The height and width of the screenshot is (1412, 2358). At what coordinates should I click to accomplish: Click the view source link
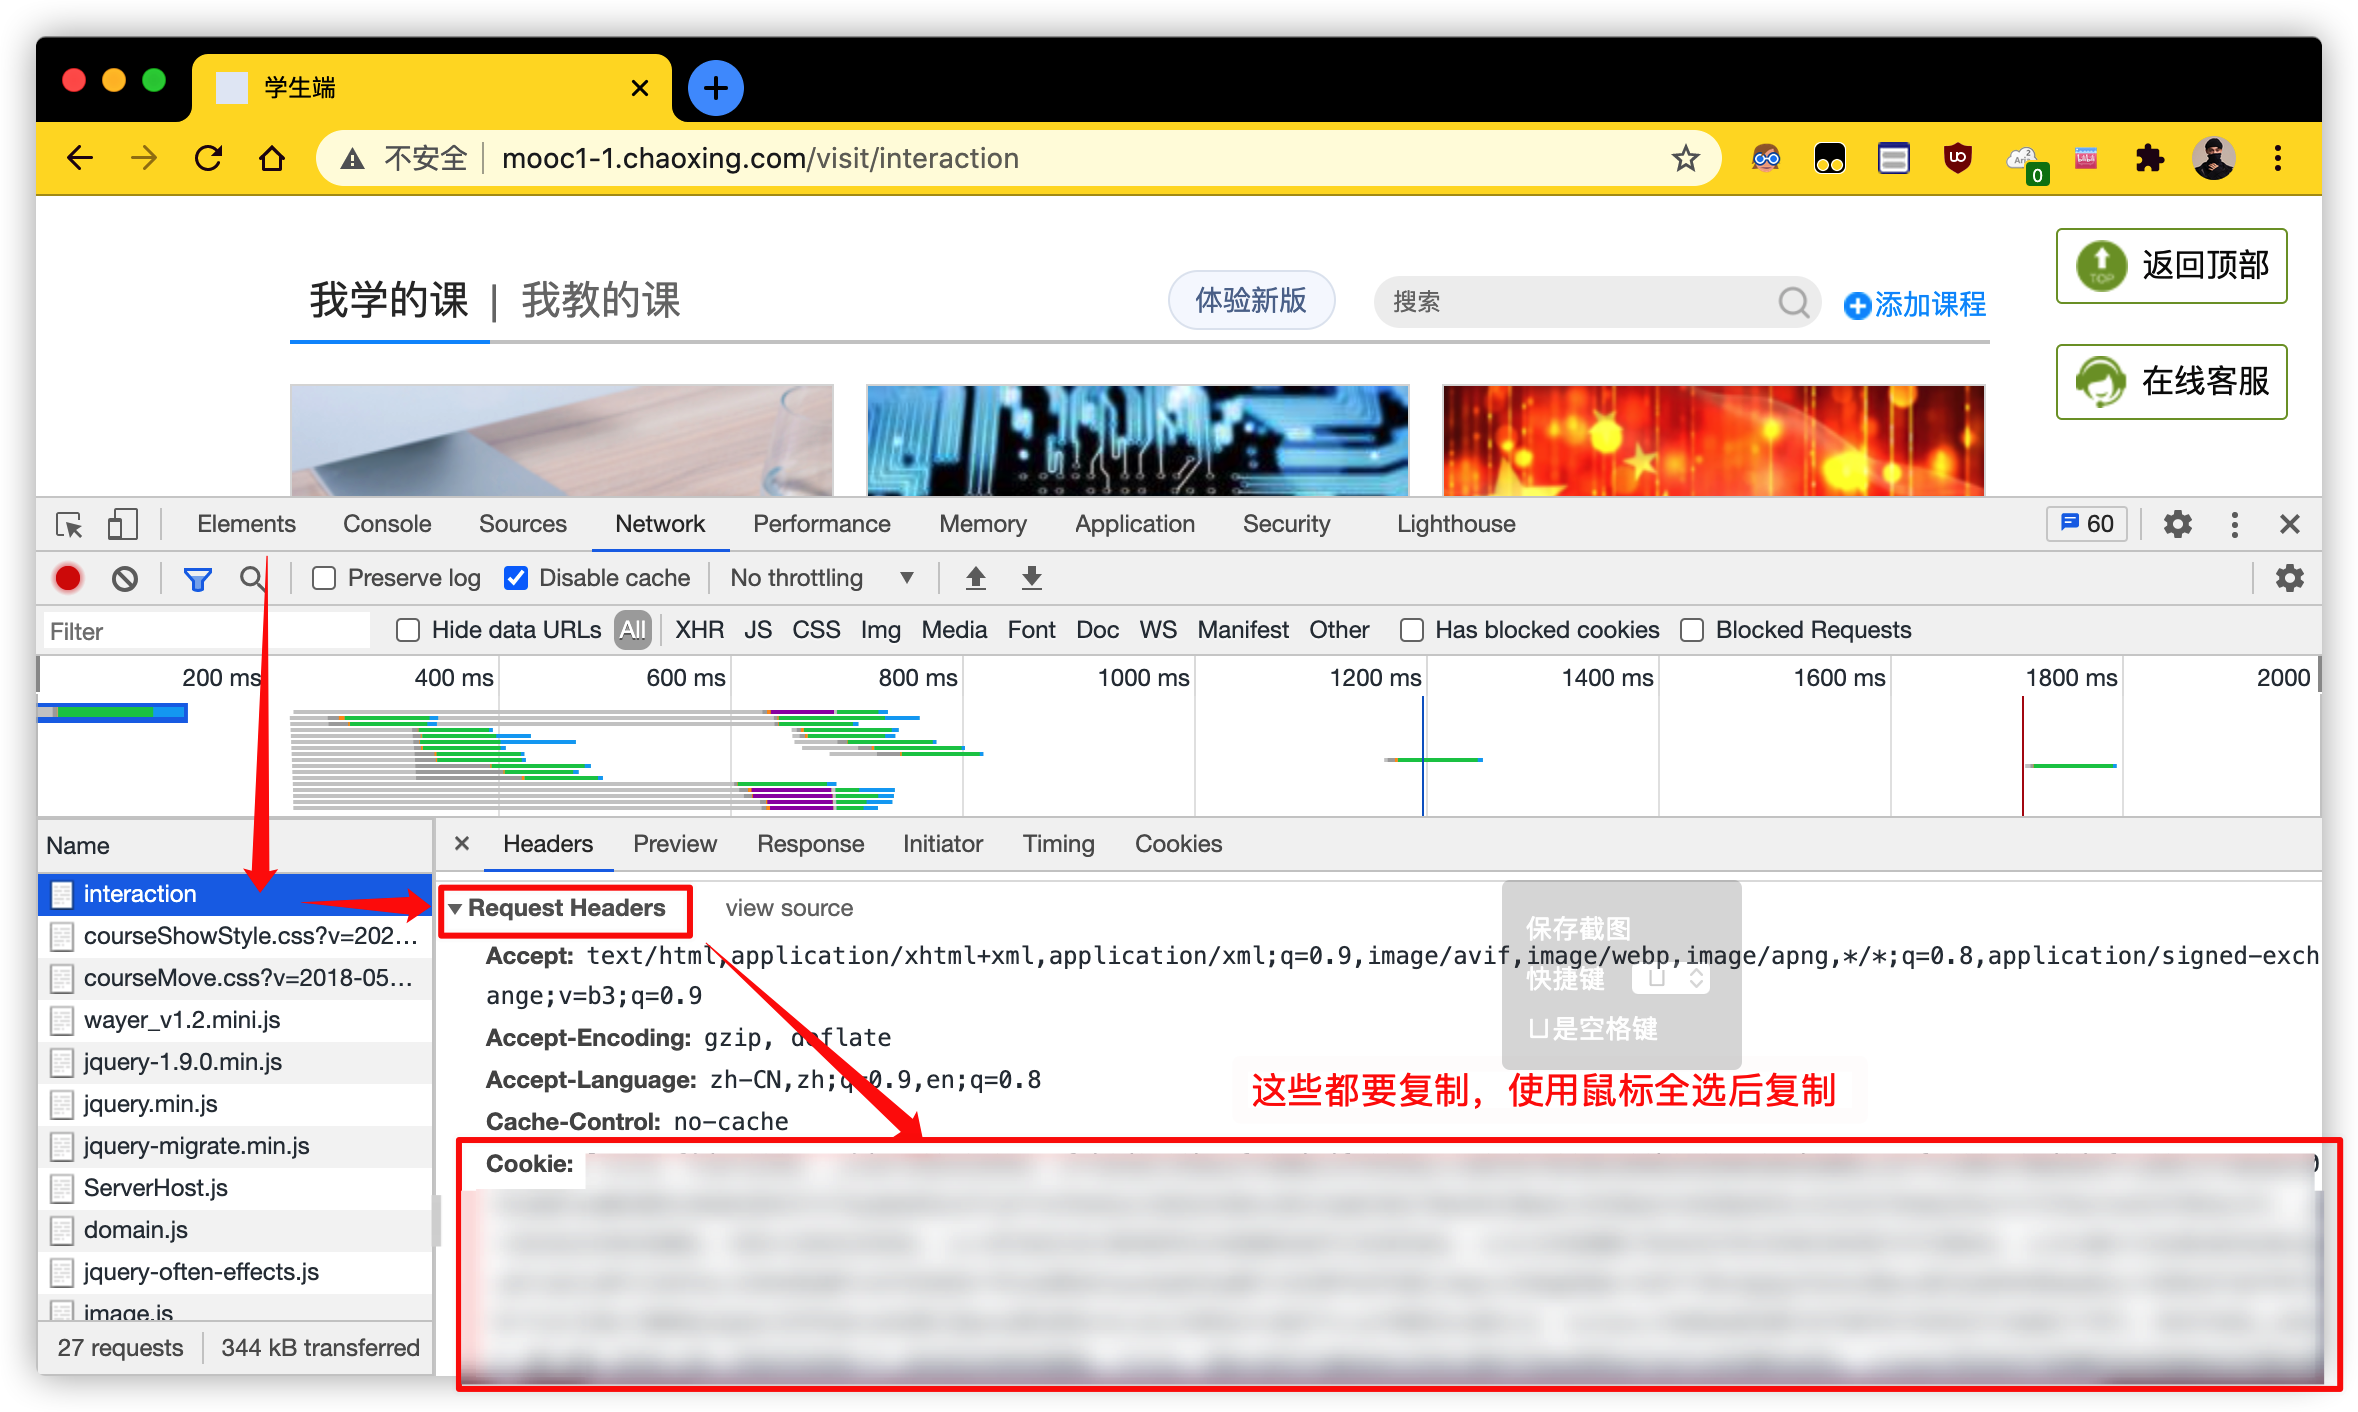tap(789, 908)
